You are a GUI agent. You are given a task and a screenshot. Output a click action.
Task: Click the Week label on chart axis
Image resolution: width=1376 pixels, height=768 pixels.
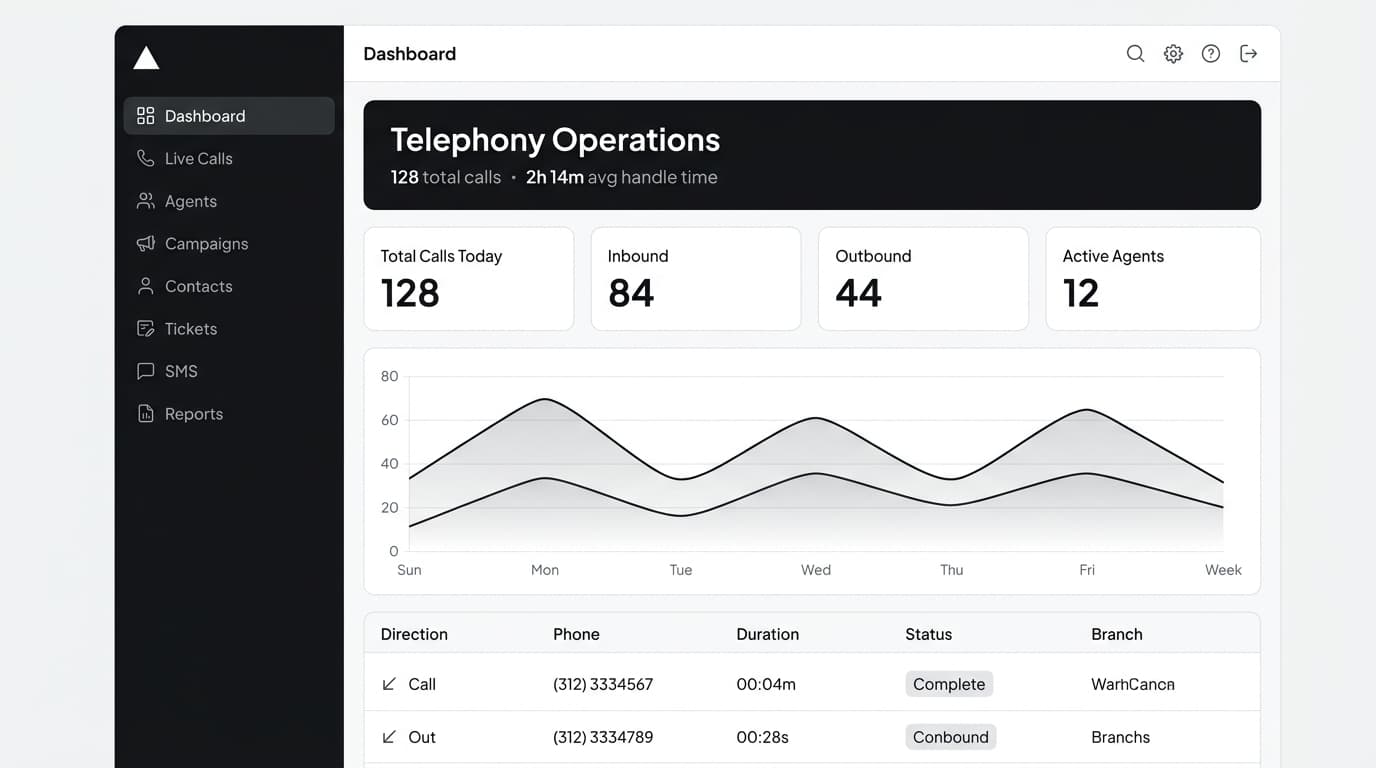pyautogui.click(x=1223, y=570)
